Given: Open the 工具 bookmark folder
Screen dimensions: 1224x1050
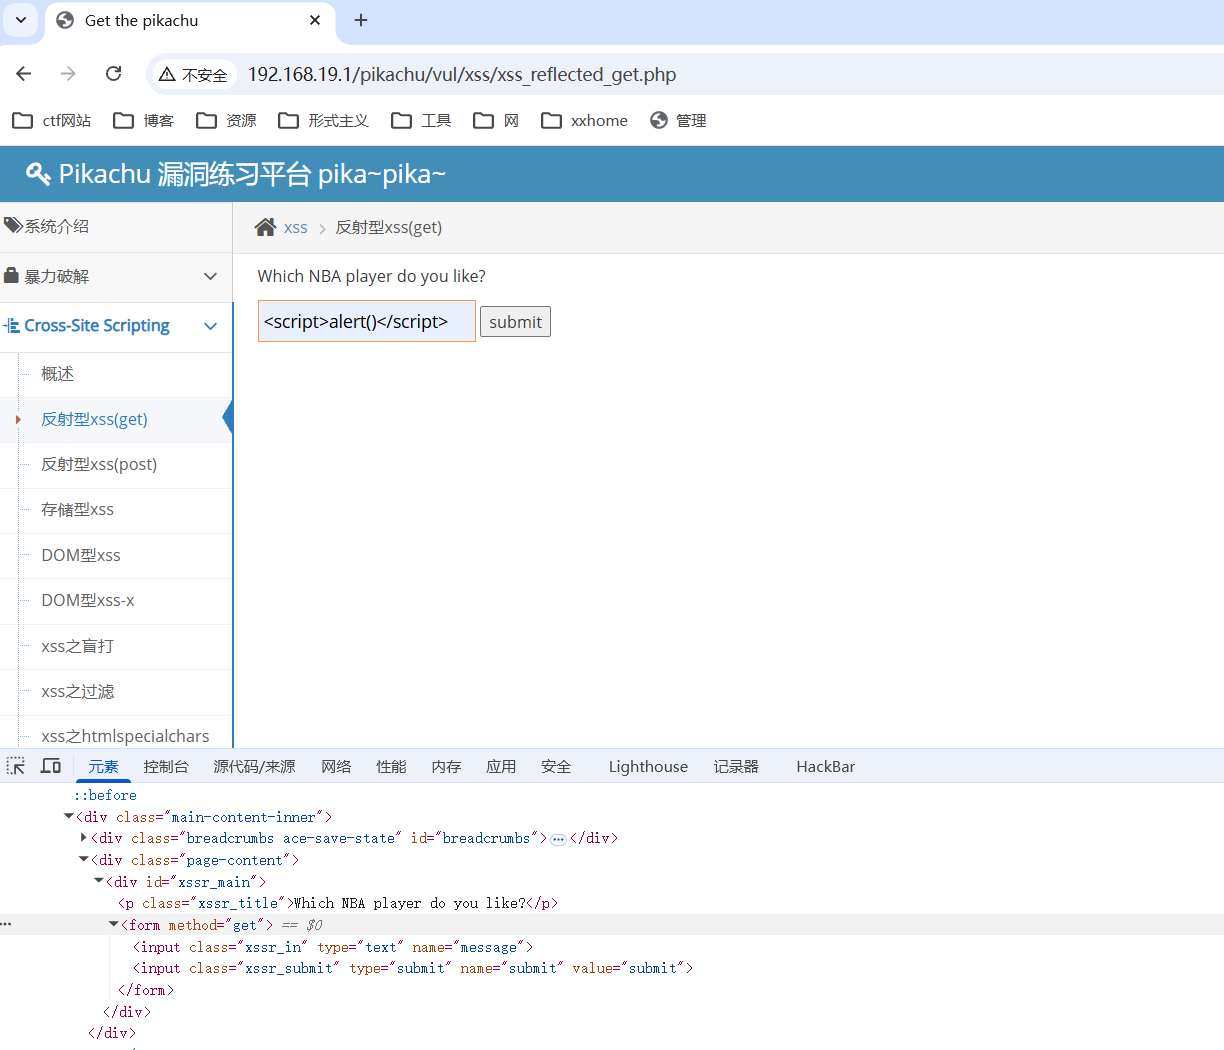Looking at the screenshot, I should [x=421, y=120].
